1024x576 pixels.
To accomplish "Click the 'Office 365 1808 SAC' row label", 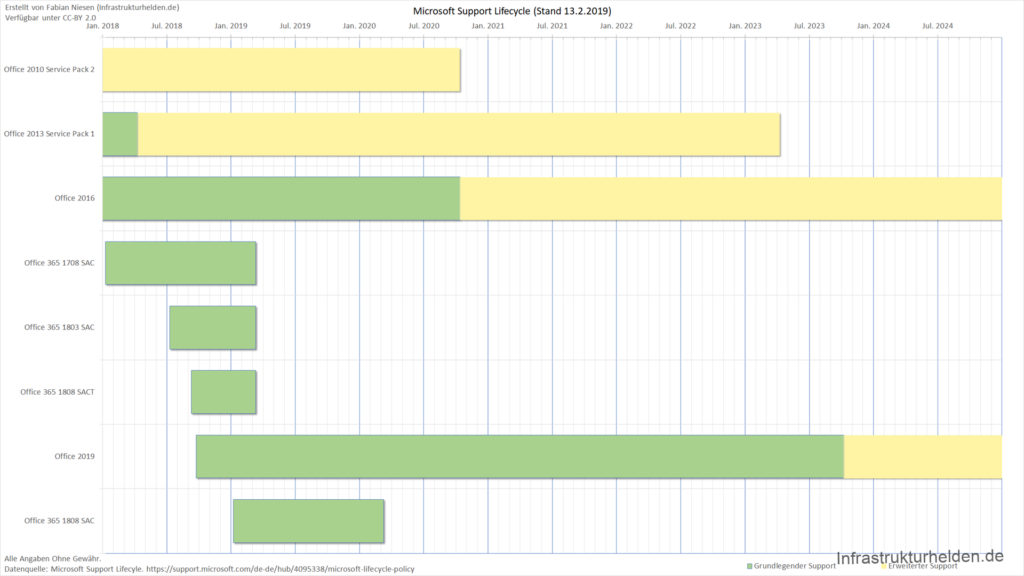I will click(59, 521).
